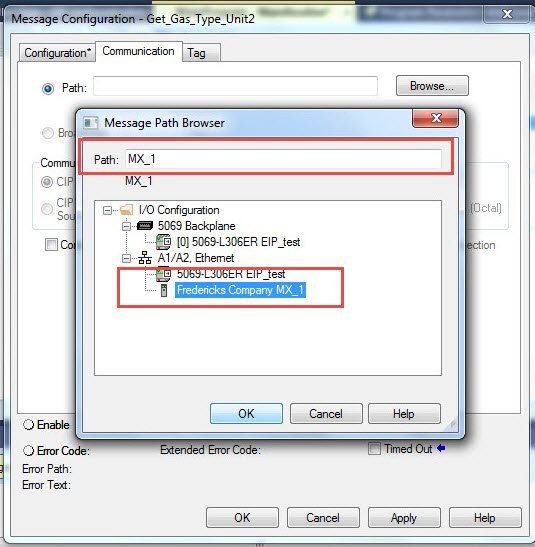Collapse the 5069 Backplane node
The image size is (535, 547).
[x=126, y=226]
